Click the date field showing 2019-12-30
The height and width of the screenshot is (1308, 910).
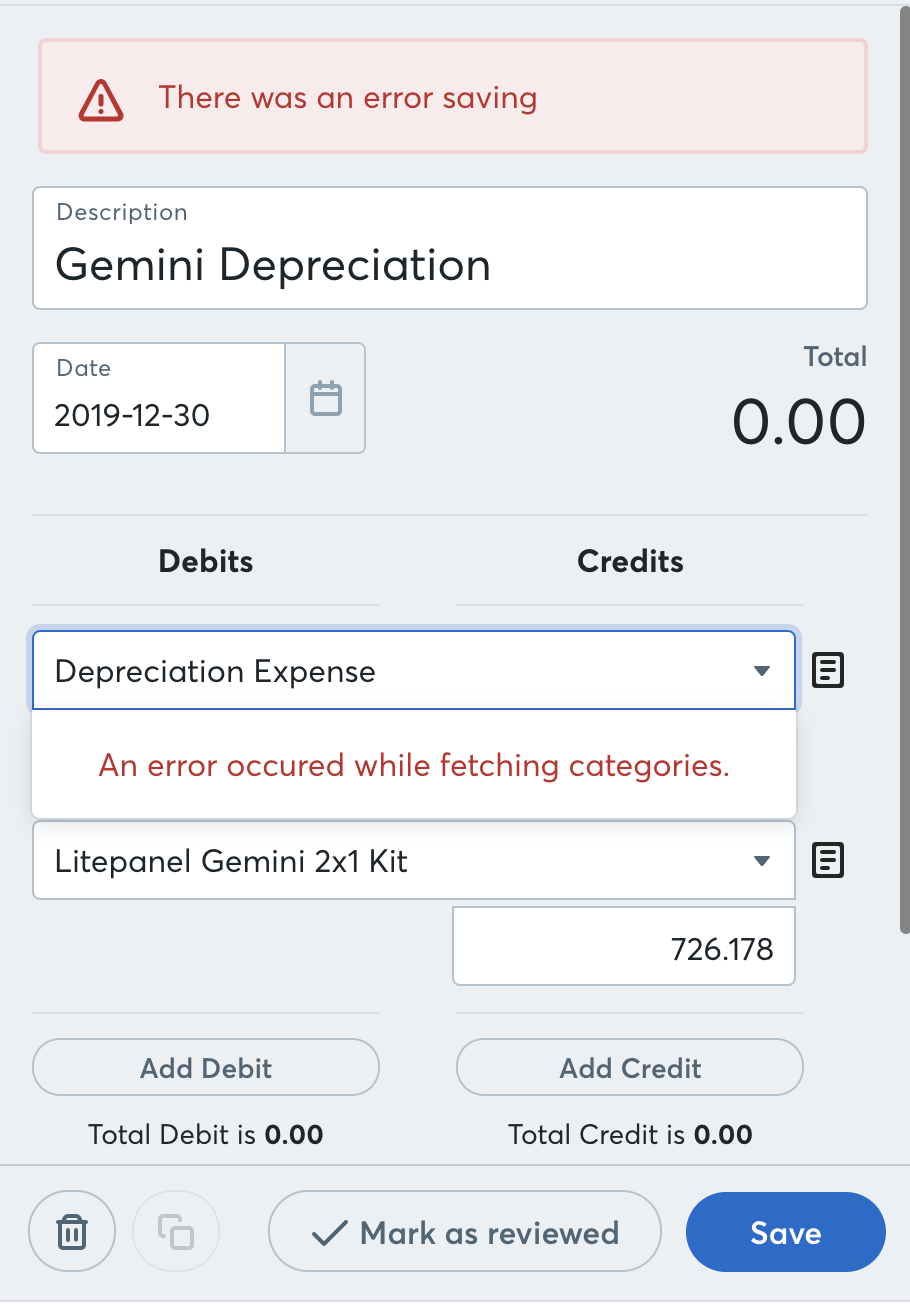pos(160,414)
